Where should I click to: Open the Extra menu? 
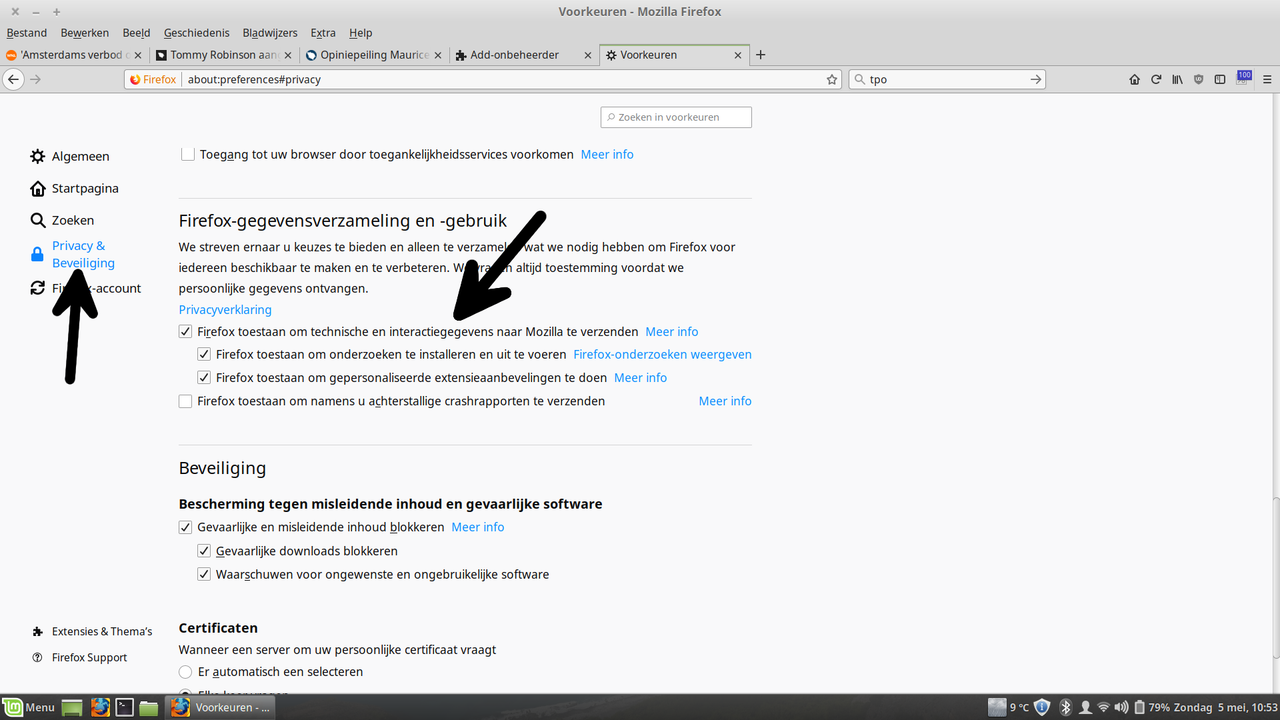(x=323, y=33)
